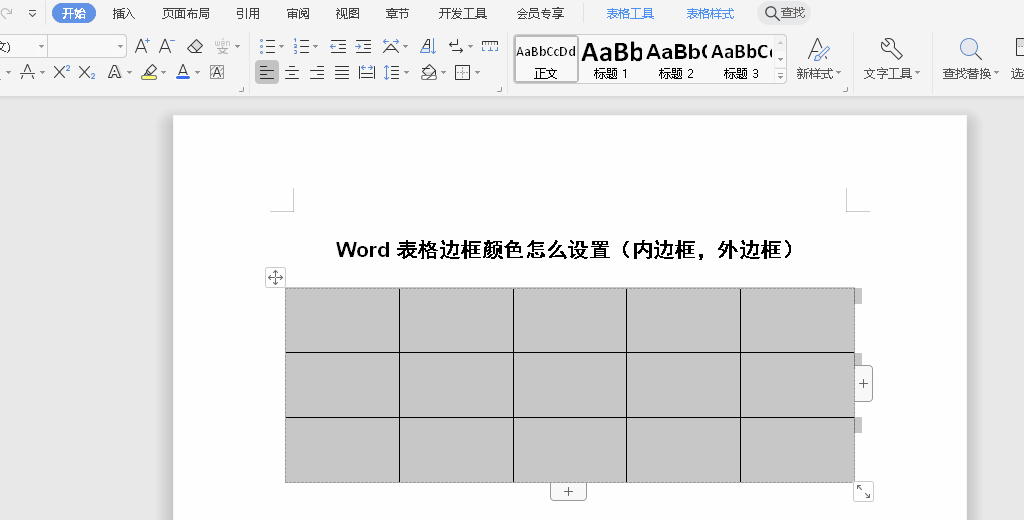Toggle justify alignment
This screenshot has height=520, width=1024.
pyautogui.click(x=342, y=72)
